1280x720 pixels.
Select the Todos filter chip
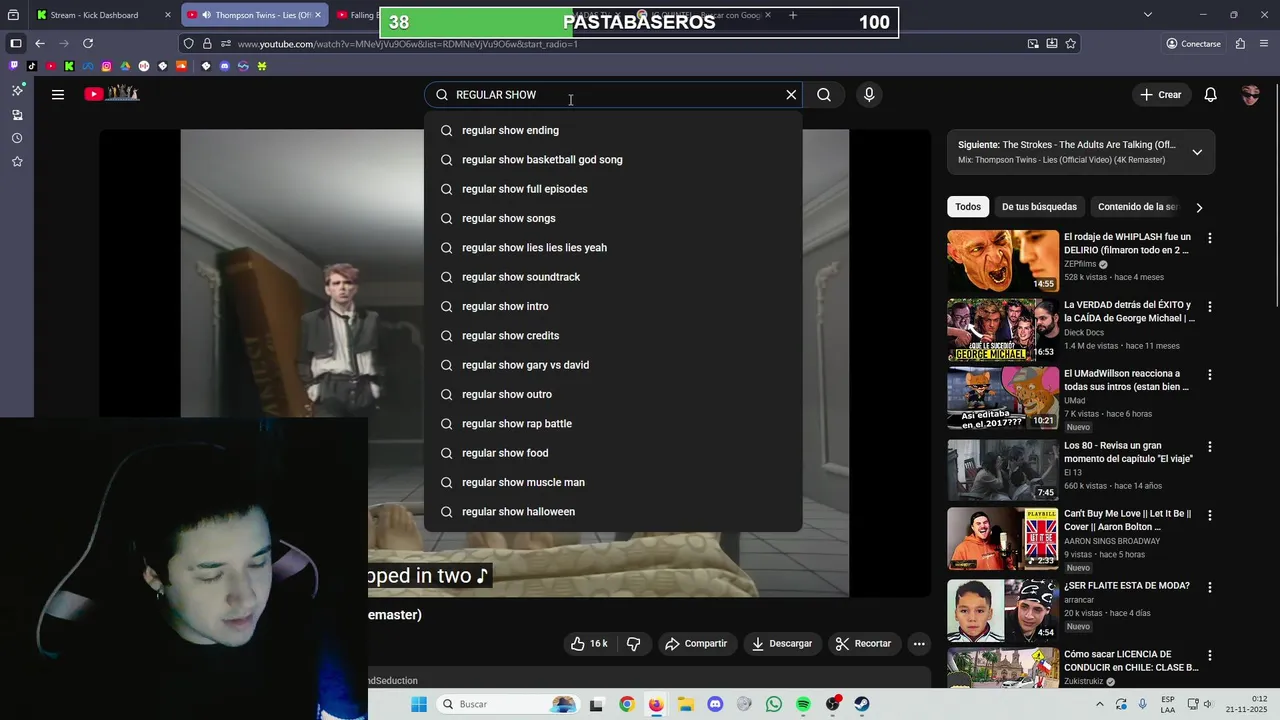(968, 207)
